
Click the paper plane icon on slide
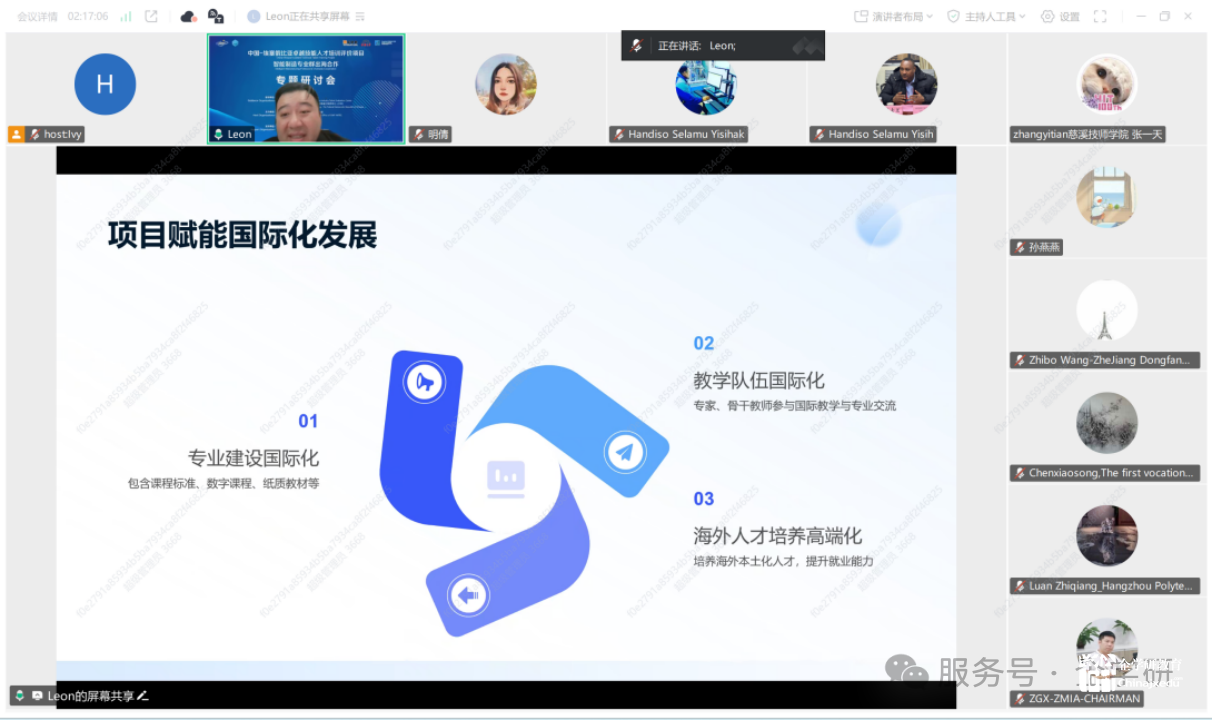pos(625,452)
